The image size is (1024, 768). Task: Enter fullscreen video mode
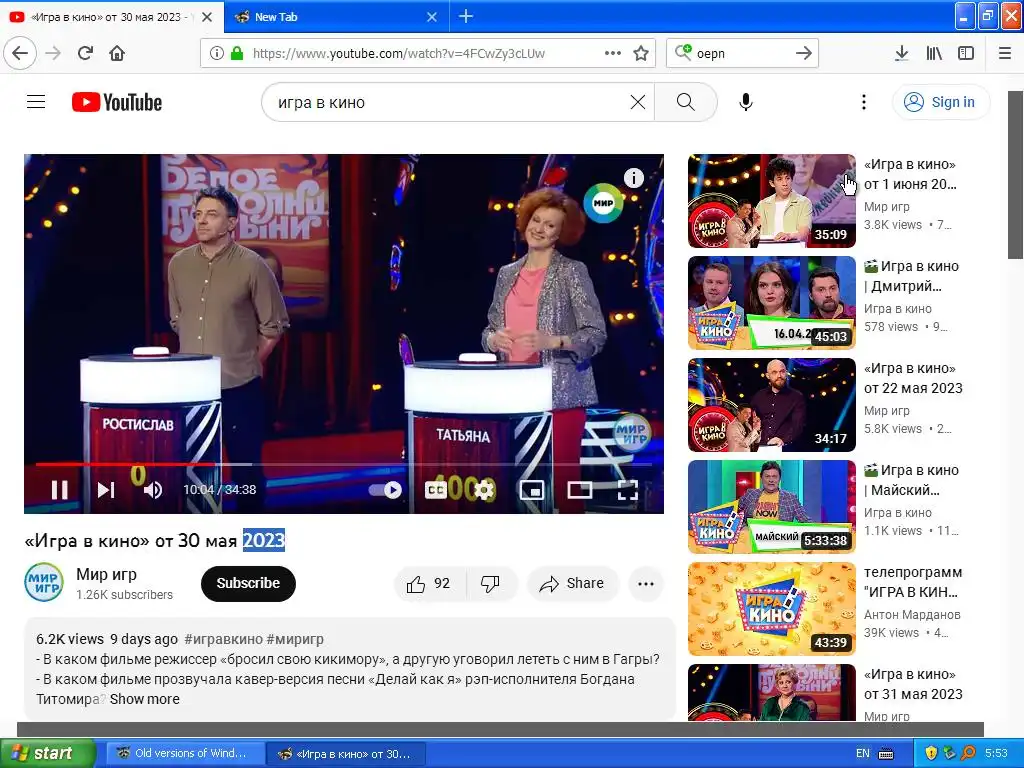point(628,490)
